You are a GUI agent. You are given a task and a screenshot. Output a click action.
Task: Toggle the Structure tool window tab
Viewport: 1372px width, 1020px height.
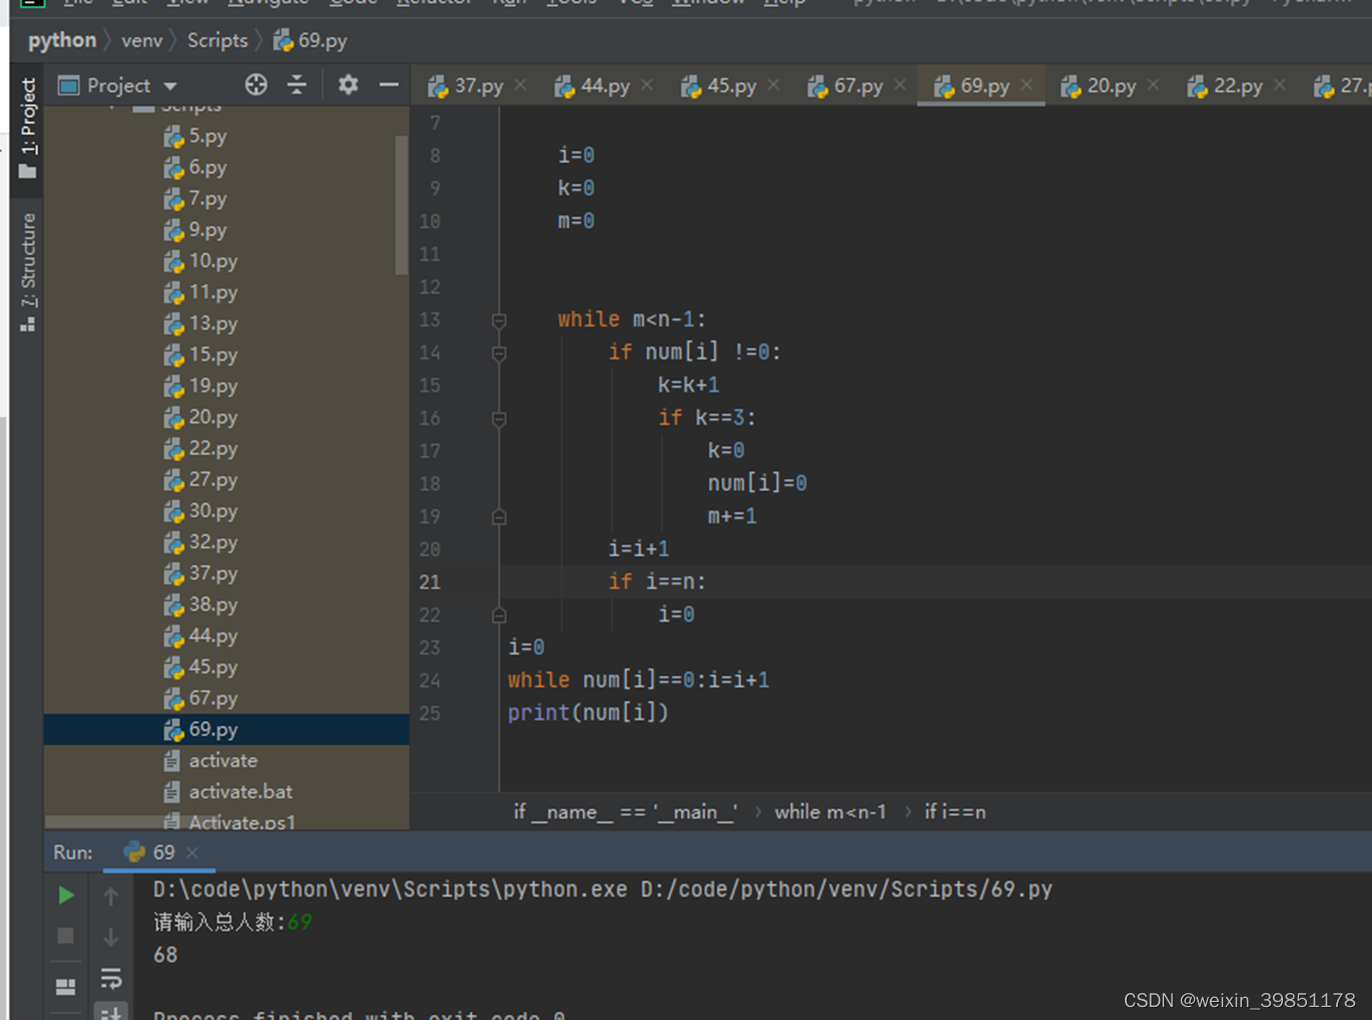point(28,272)
